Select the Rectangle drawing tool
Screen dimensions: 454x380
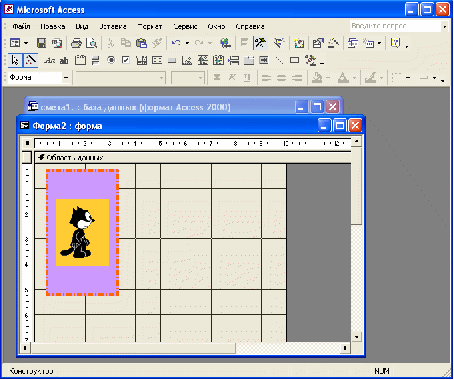click(x=295, y=60)
